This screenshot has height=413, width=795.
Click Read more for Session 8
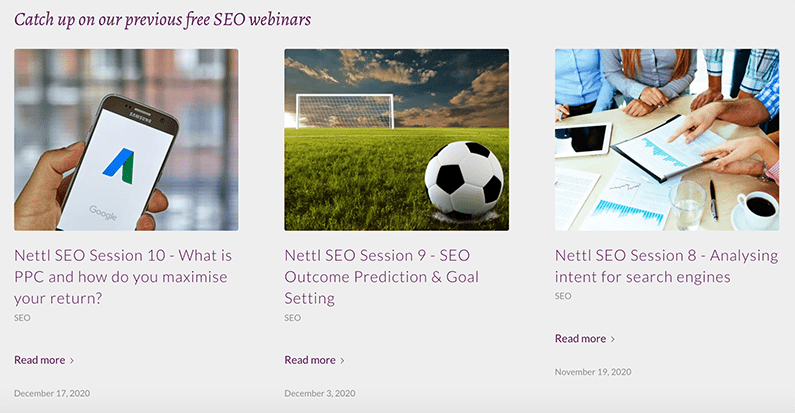(580, 339)
